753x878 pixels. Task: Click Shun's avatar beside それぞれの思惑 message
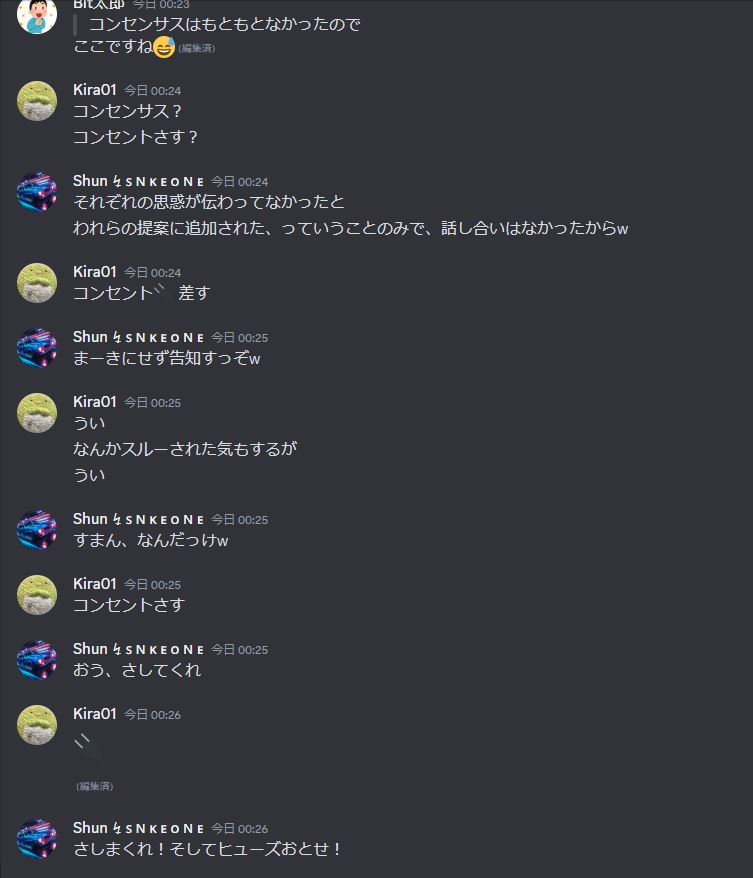pyautogui.click(x=37, y=192)
